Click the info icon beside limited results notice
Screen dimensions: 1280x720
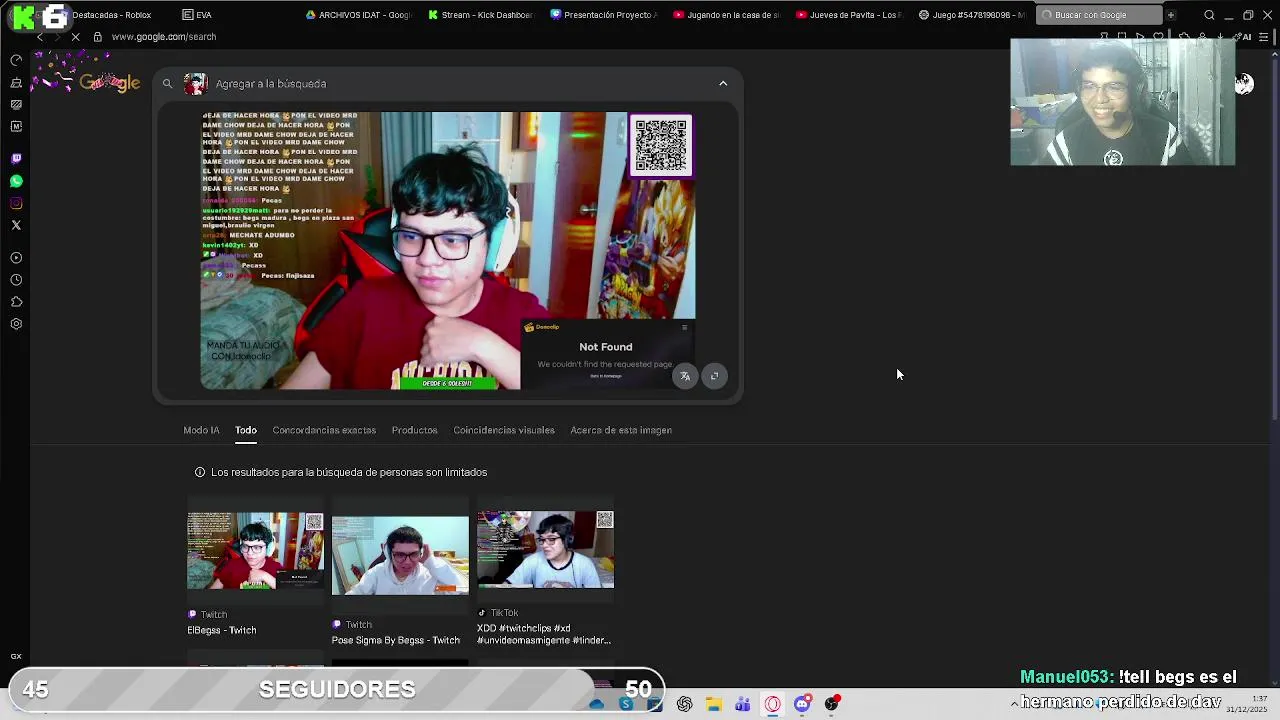tap(200, 472)
